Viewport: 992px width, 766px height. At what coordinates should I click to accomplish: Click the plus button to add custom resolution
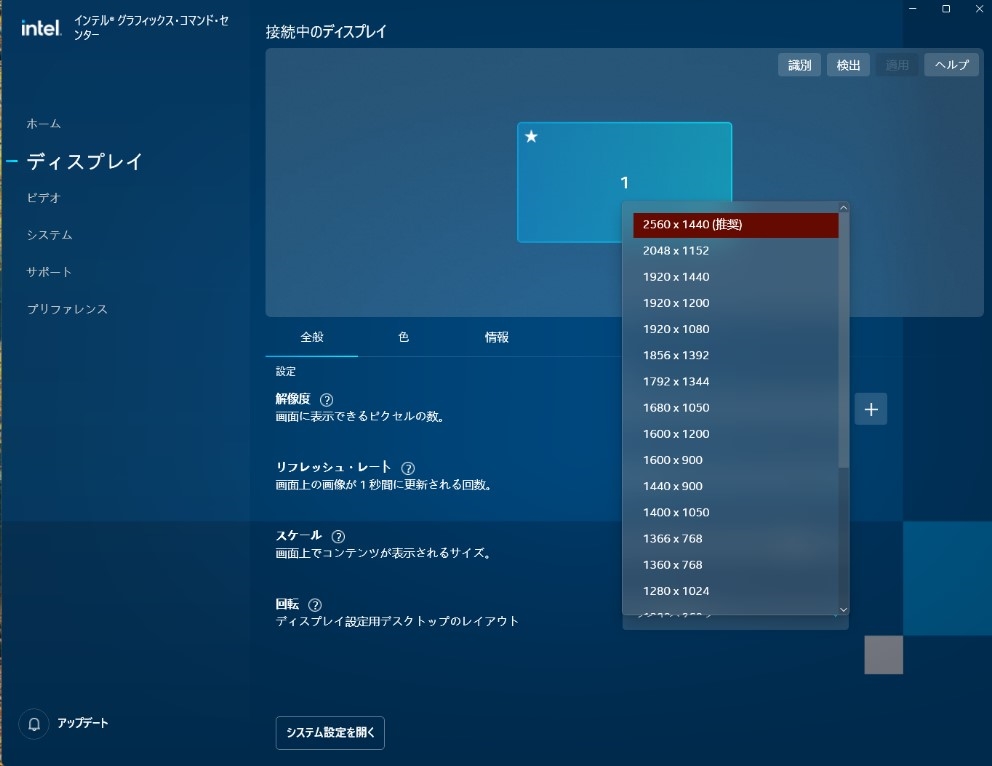tap(871, 409)
